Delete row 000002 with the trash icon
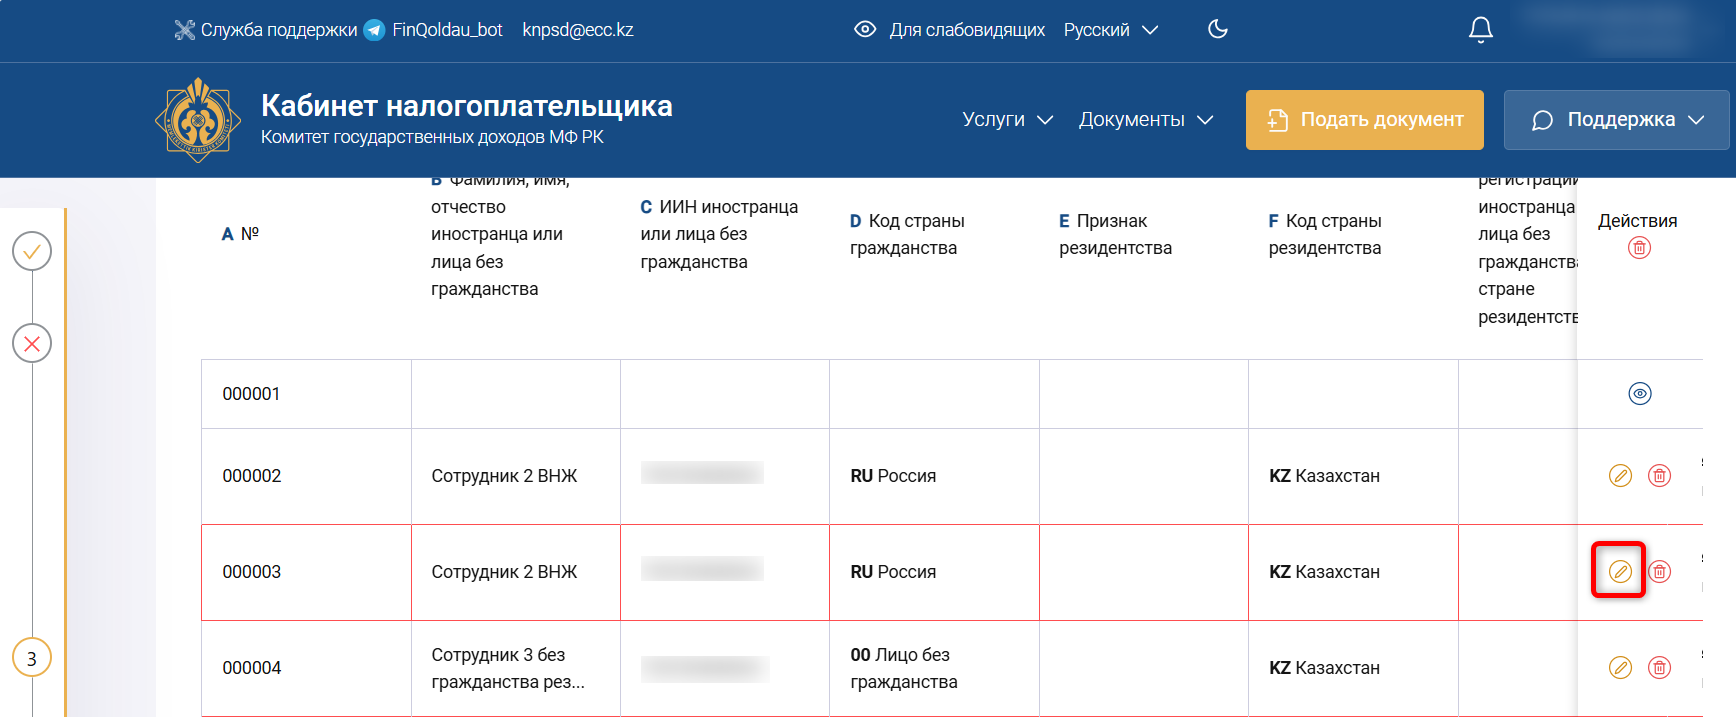The width and height of the screenshot is (1736, 717). tap(1659, 476)
